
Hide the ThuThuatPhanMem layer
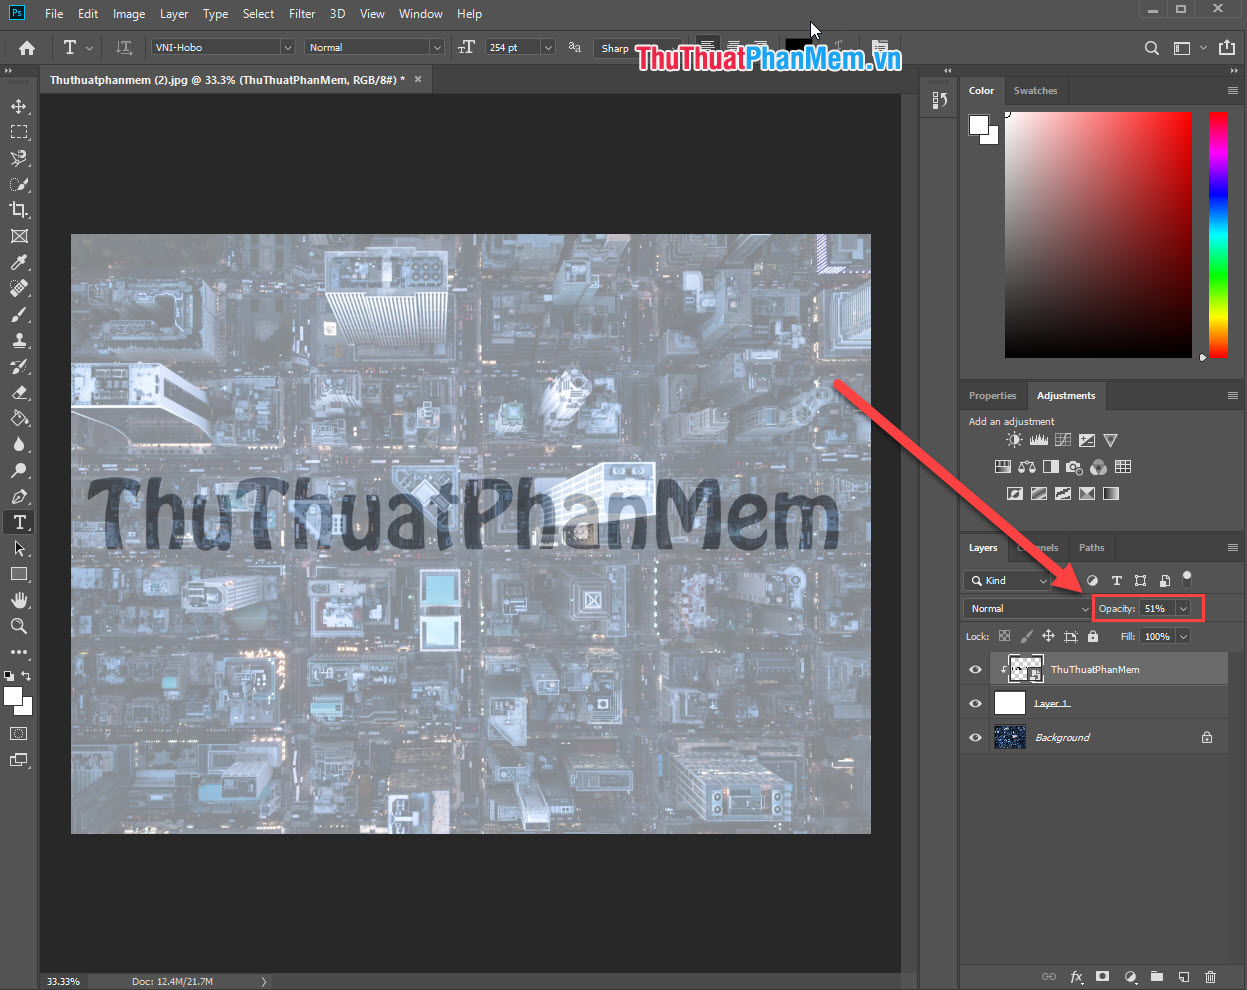point(974,668)
